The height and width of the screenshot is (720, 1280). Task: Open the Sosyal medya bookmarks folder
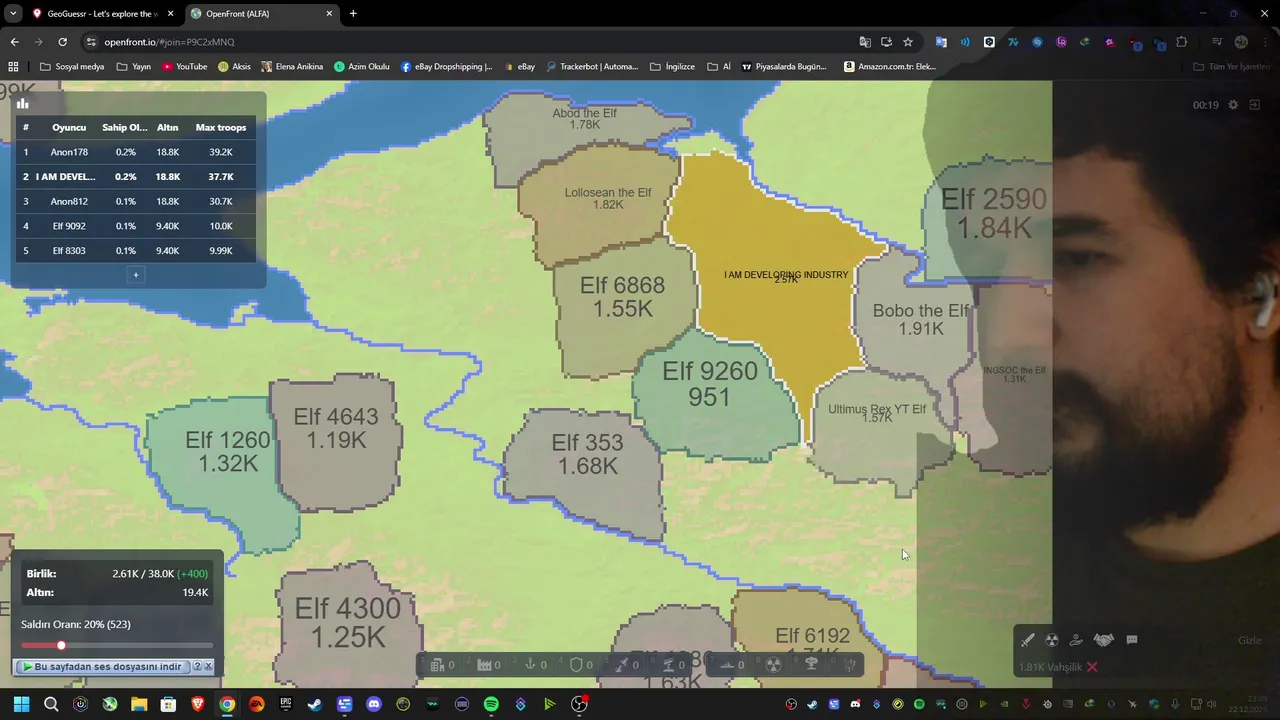point(72,67)
